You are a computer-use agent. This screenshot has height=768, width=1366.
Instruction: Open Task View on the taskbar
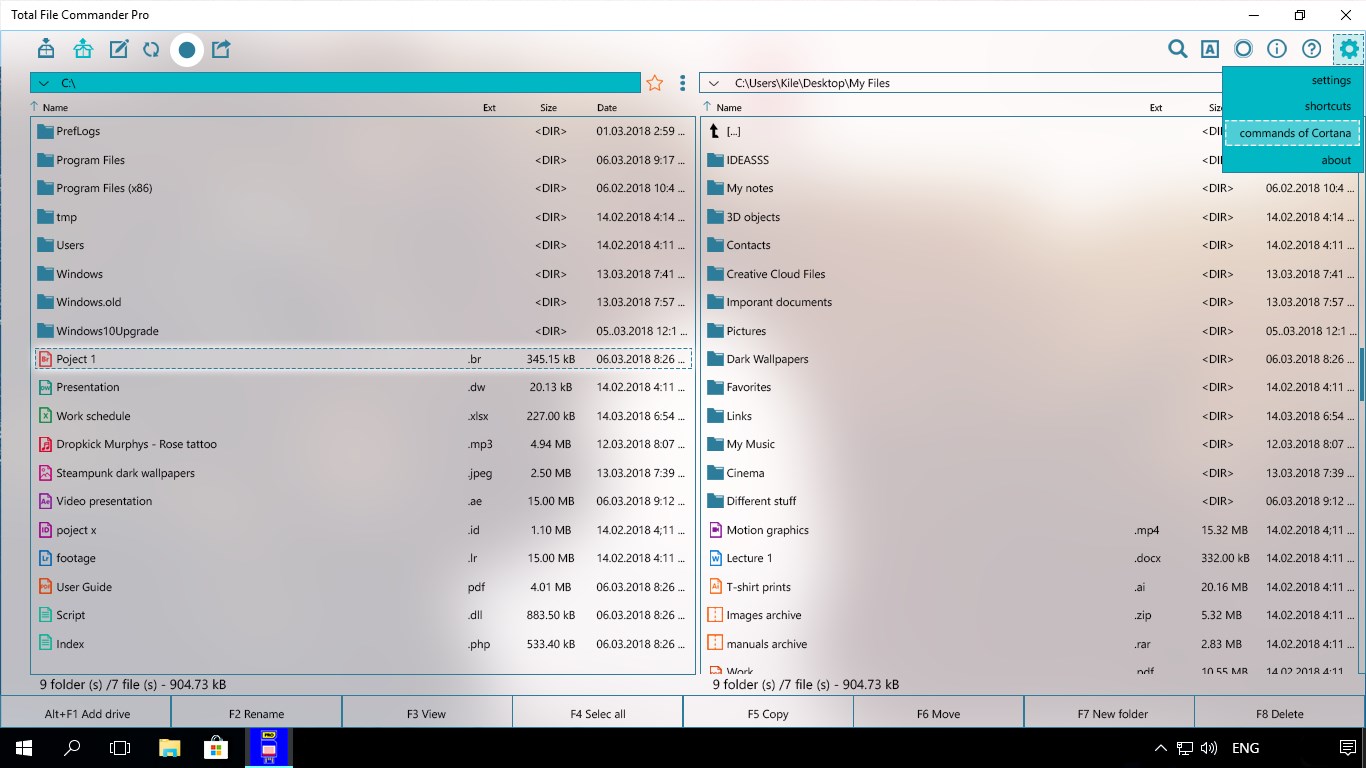[x=120, y=748]
